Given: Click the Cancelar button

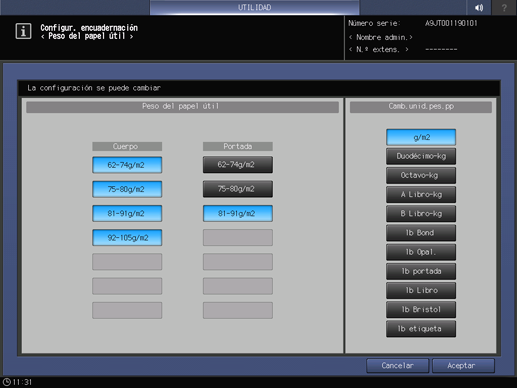Looking at the screenshot, I should [x=397, y=366].
